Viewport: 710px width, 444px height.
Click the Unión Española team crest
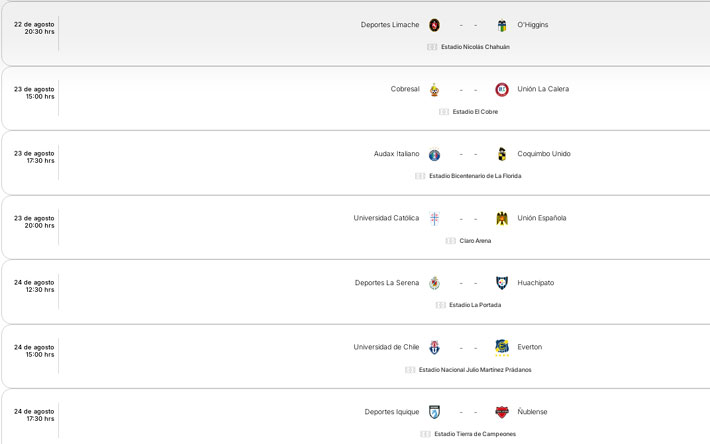pos(502,218)
